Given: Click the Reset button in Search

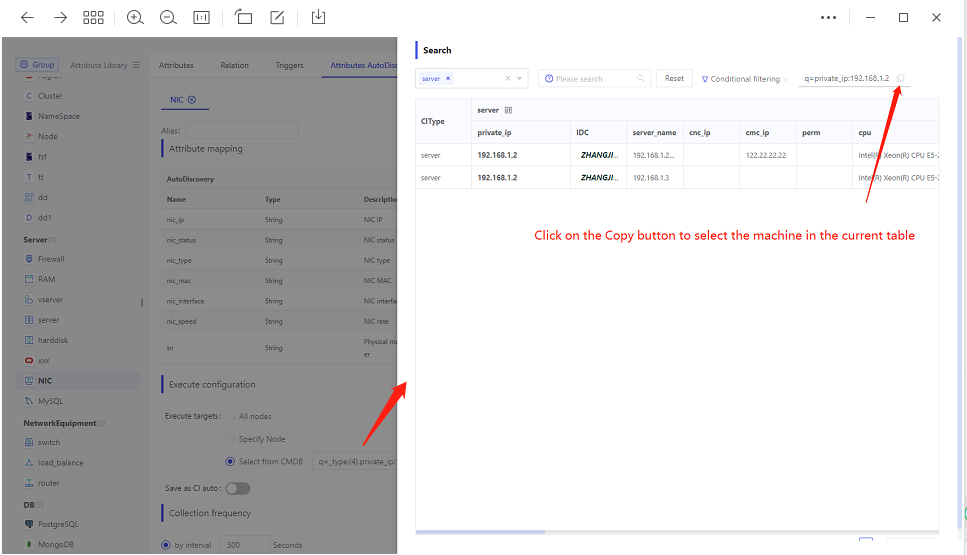Looking at the screenshot, I should pos(674,78).
